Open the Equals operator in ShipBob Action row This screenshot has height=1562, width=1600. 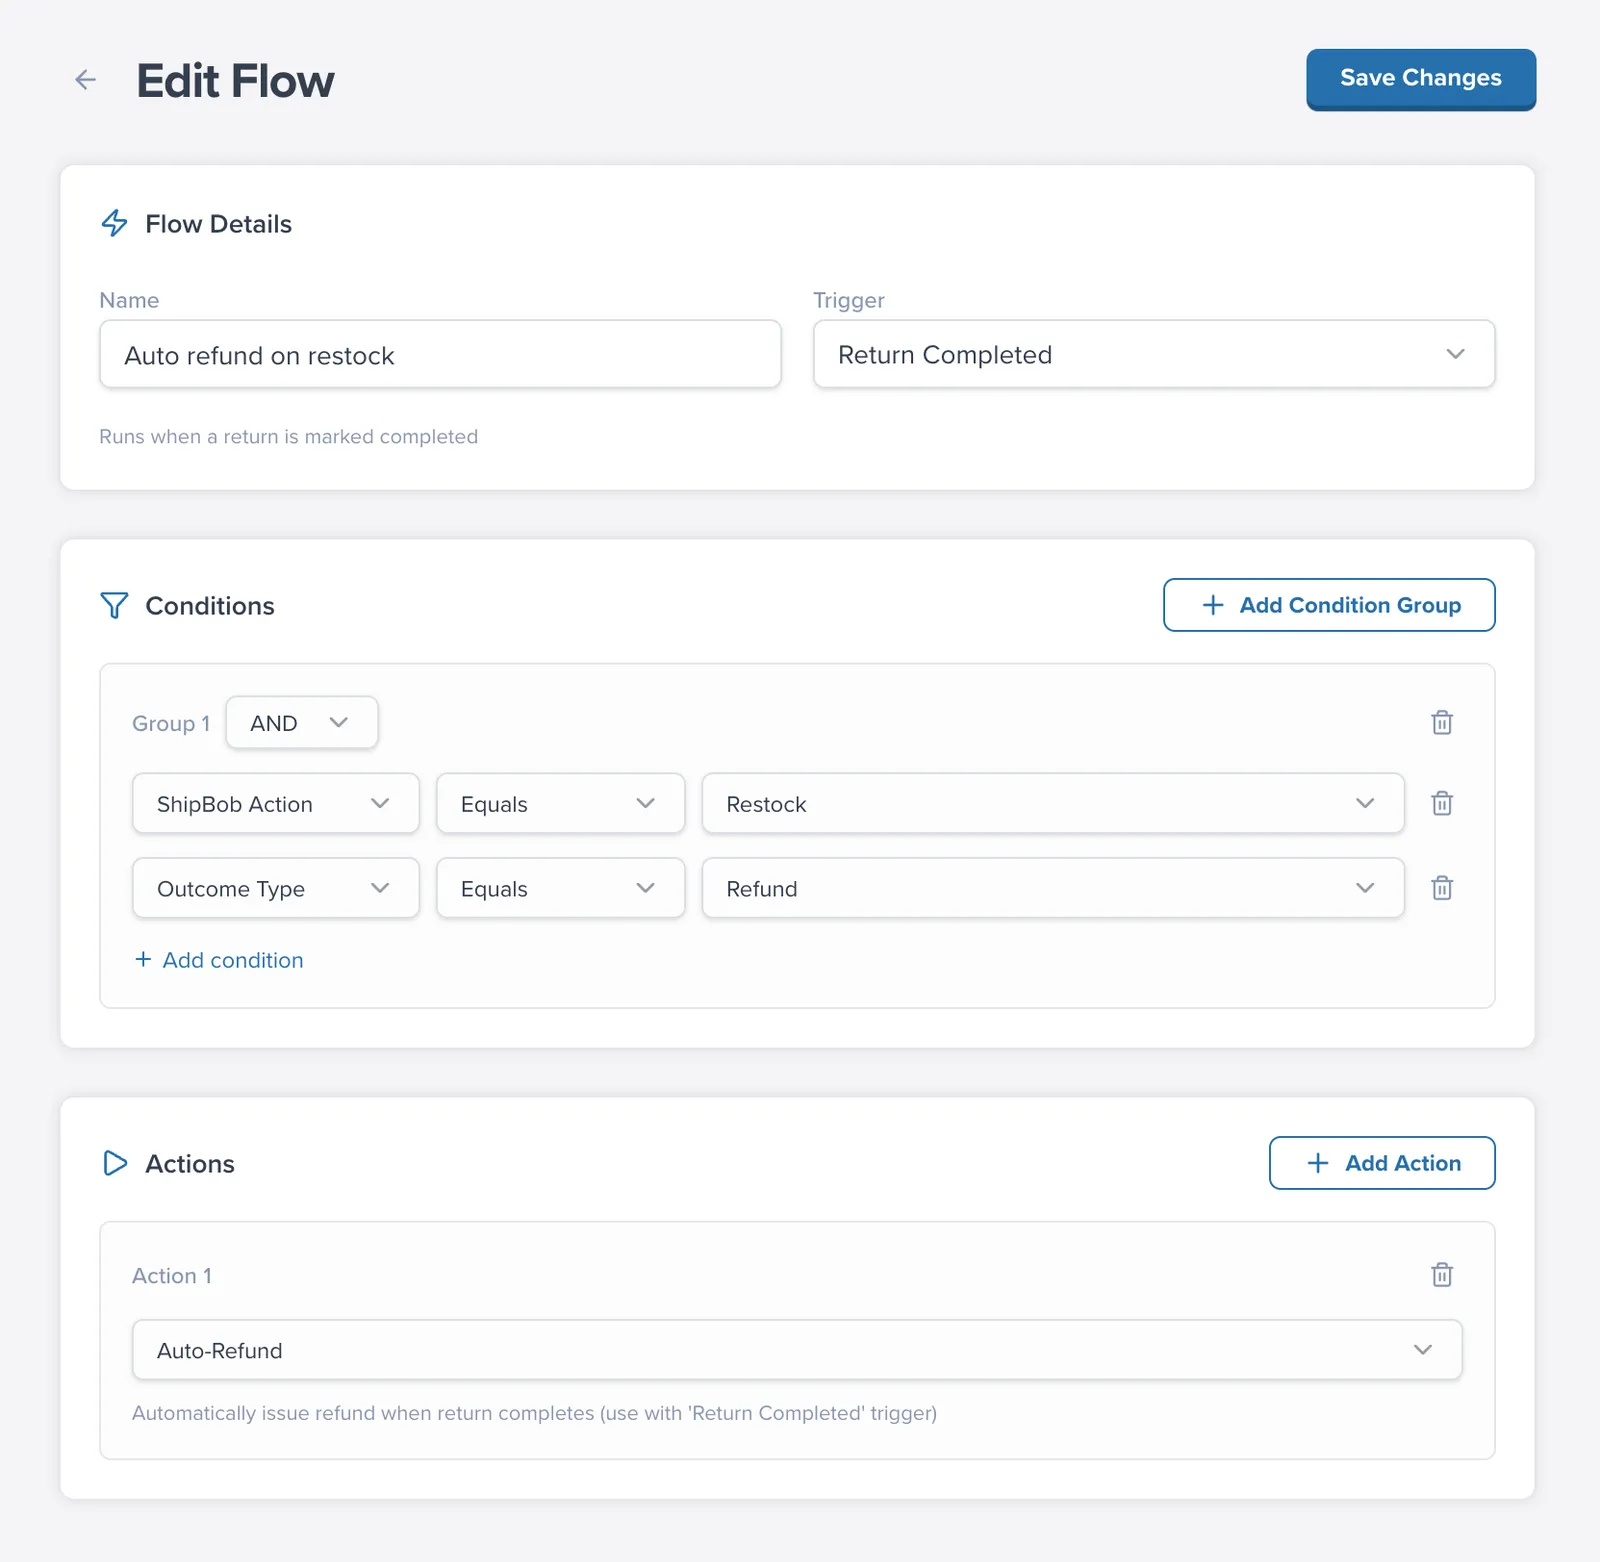560,804
